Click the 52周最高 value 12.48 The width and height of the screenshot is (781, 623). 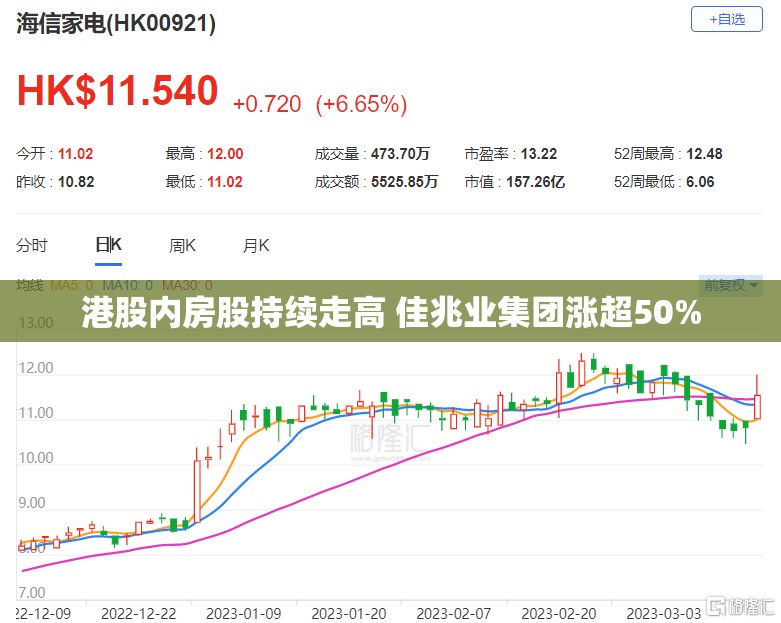tap(704, 153)
